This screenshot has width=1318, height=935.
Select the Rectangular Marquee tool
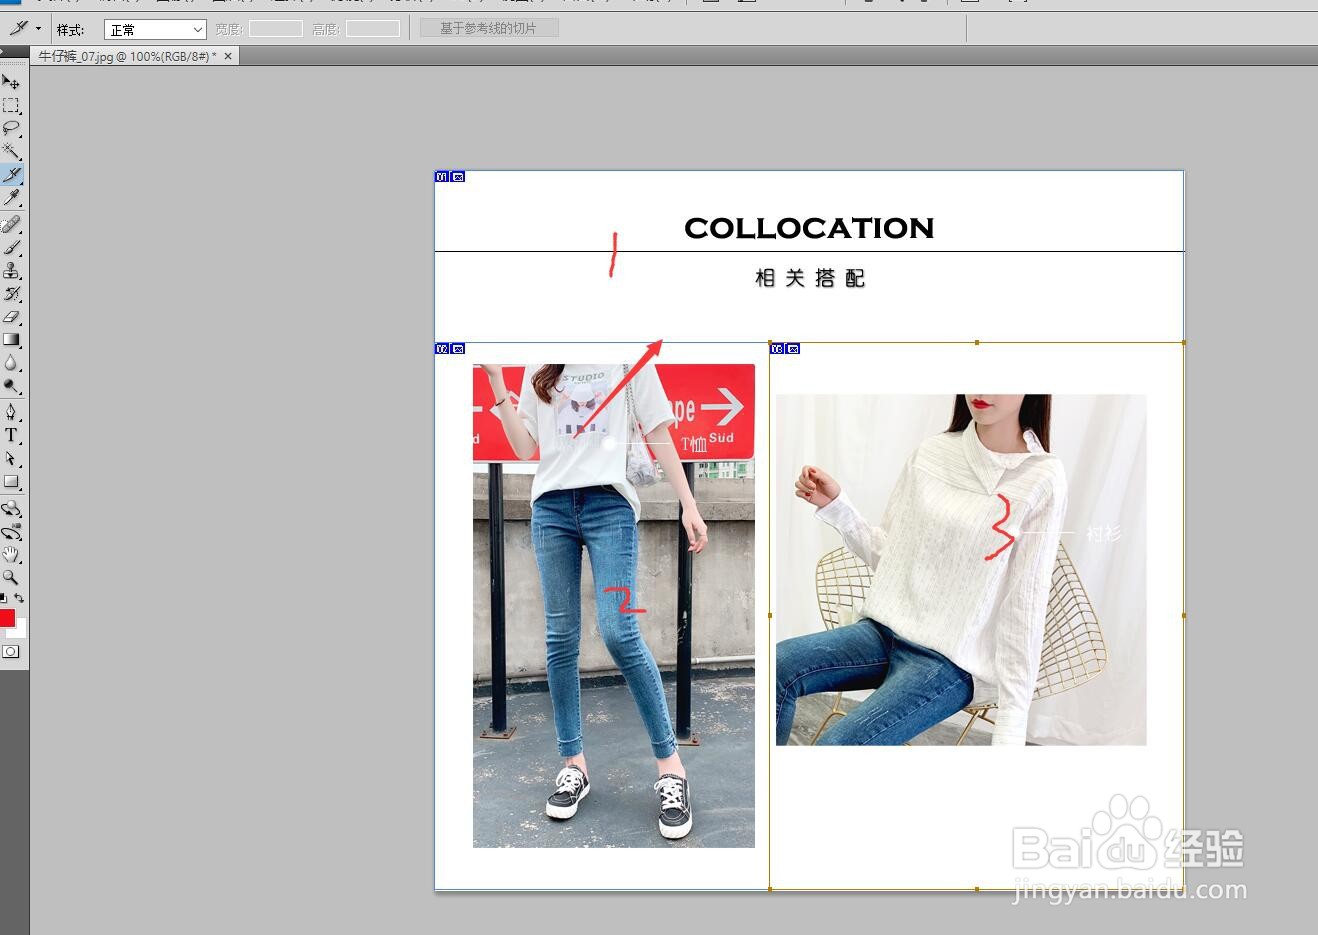(x=11, y=105)
